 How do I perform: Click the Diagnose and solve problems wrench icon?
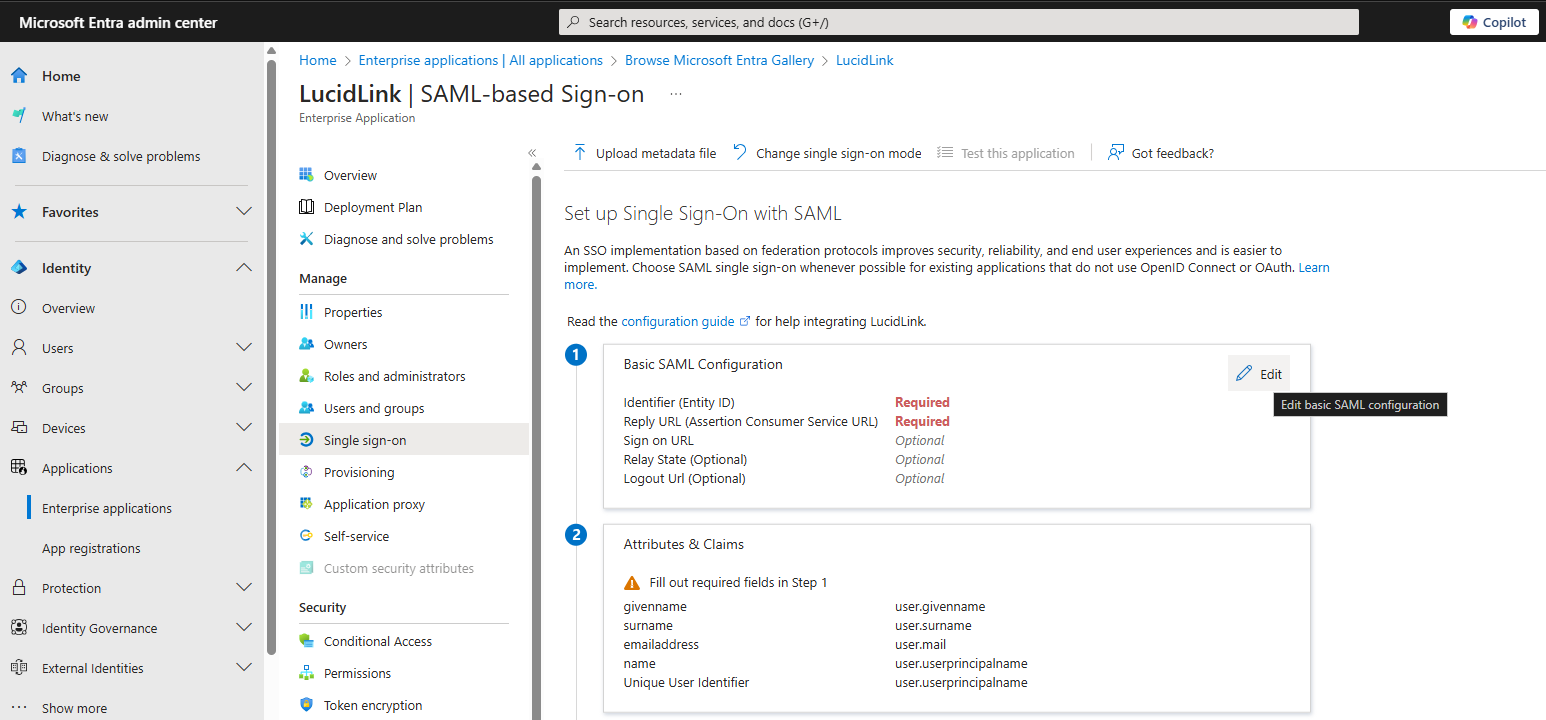[307, 239]
